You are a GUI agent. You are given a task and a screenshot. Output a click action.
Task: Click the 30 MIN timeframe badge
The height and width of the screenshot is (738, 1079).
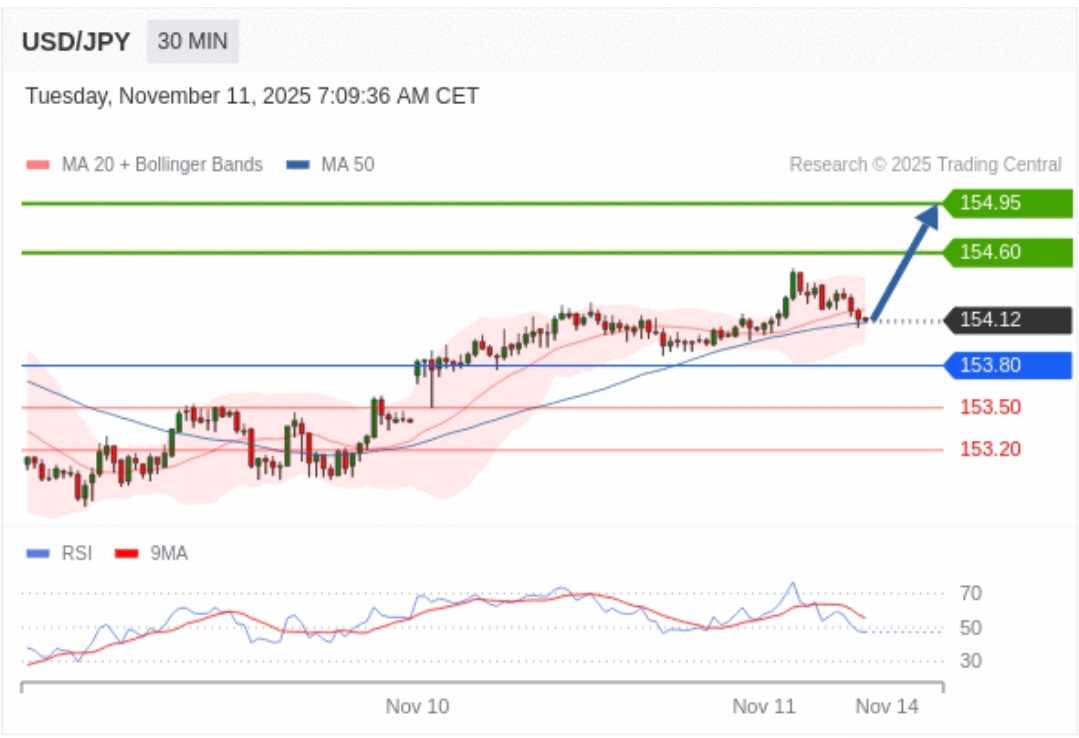coord(193,42)
